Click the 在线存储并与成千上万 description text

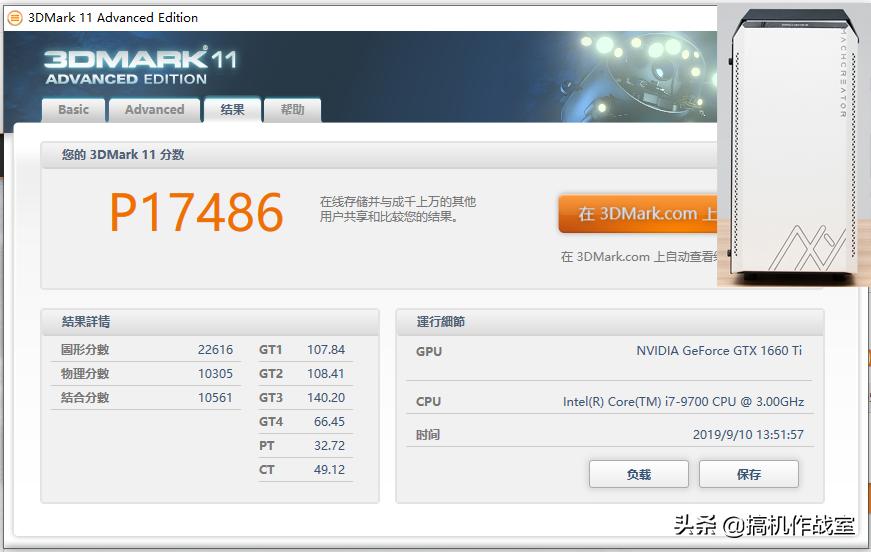(x=398, y=209)
